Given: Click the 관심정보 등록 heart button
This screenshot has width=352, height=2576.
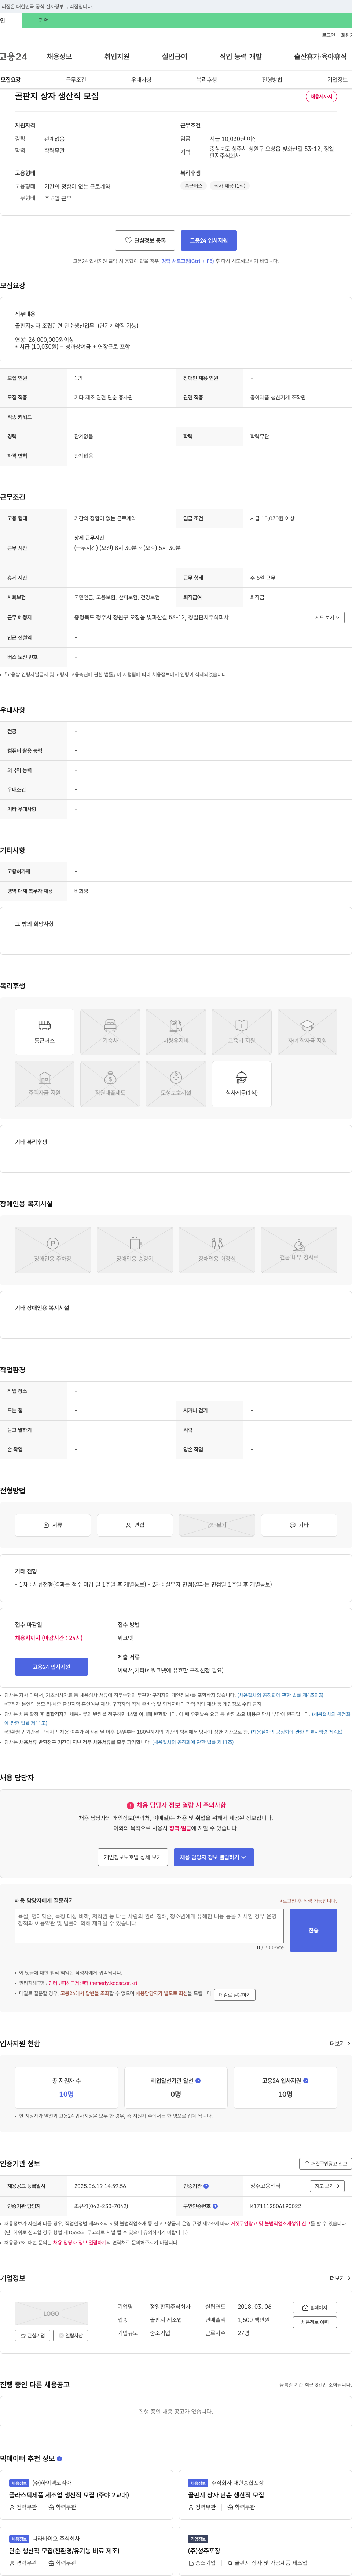Looking at the screenshot, I should click(x=145, y=240).
